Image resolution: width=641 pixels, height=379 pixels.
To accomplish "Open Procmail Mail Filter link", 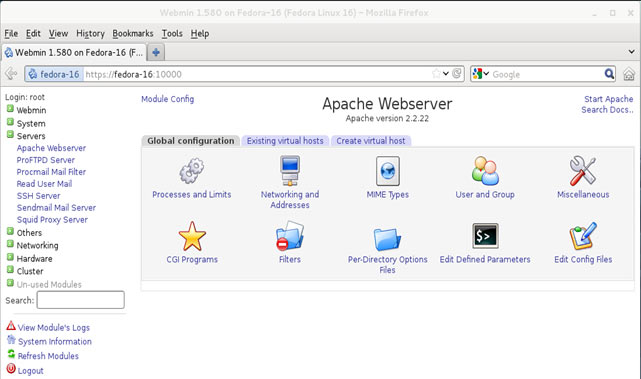I will pyautogui.click(x=51, y=172).
